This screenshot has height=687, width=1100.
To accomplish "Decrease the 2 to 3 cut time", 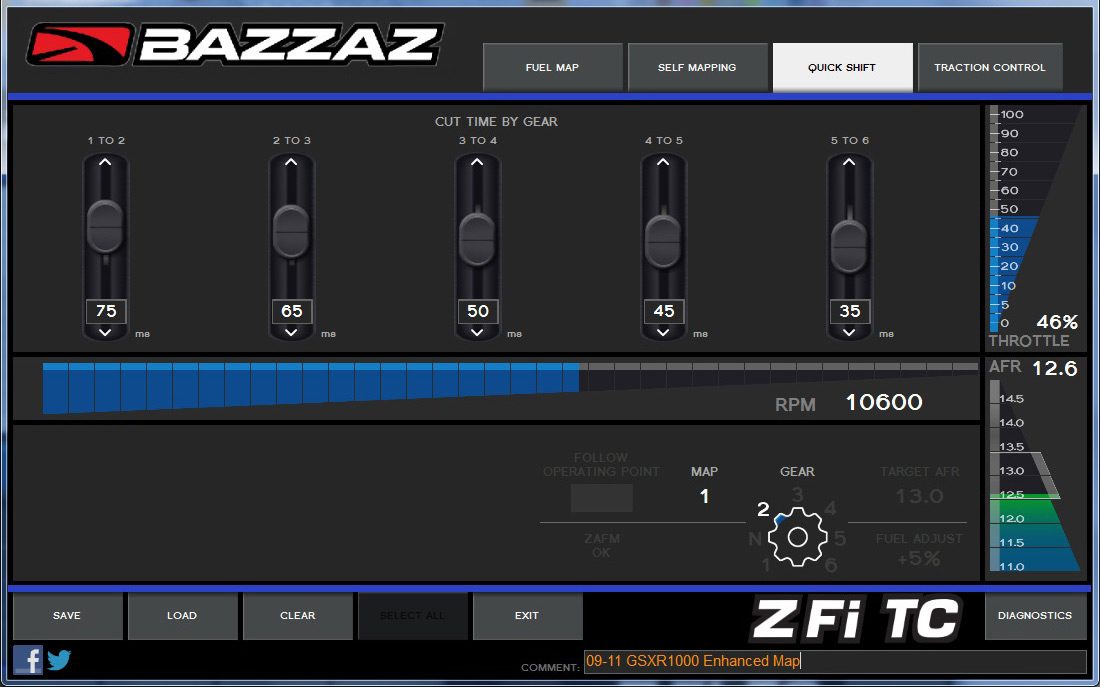I will pos(291,333).
